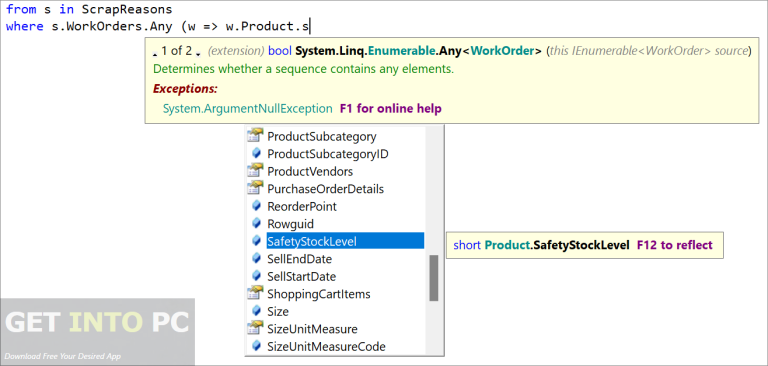768x366 pixels.
Task: Select ProductSubcategory in completion list
Action: (x=322, y=136)
